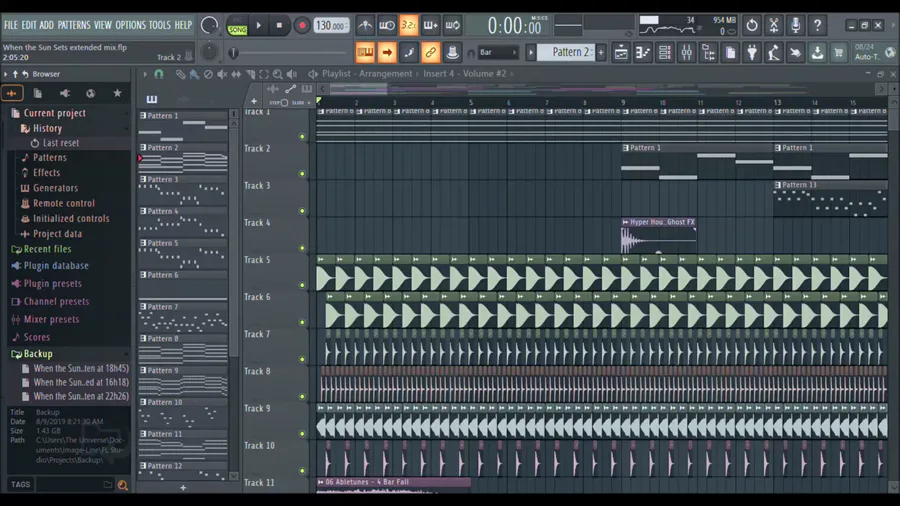The height and width of the screenshot is (506, 900).
Task: Mute Track 7 green dot
Action: [302, 359]
